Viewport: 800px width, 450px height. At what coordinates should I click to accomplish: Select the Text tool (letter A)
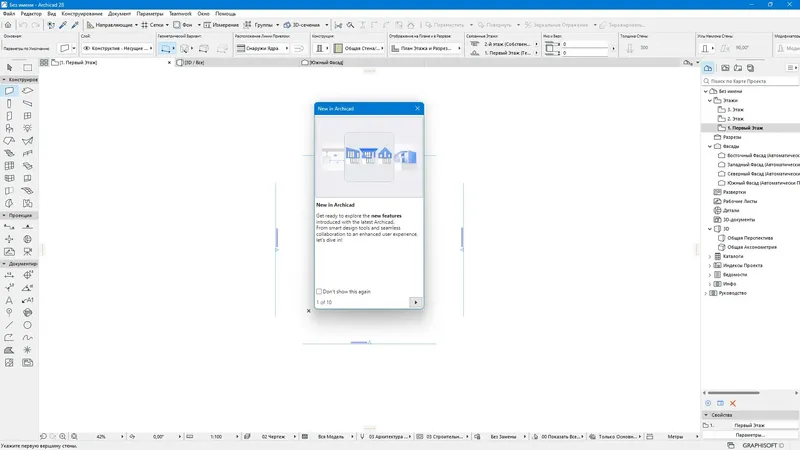tap(9, 300)
